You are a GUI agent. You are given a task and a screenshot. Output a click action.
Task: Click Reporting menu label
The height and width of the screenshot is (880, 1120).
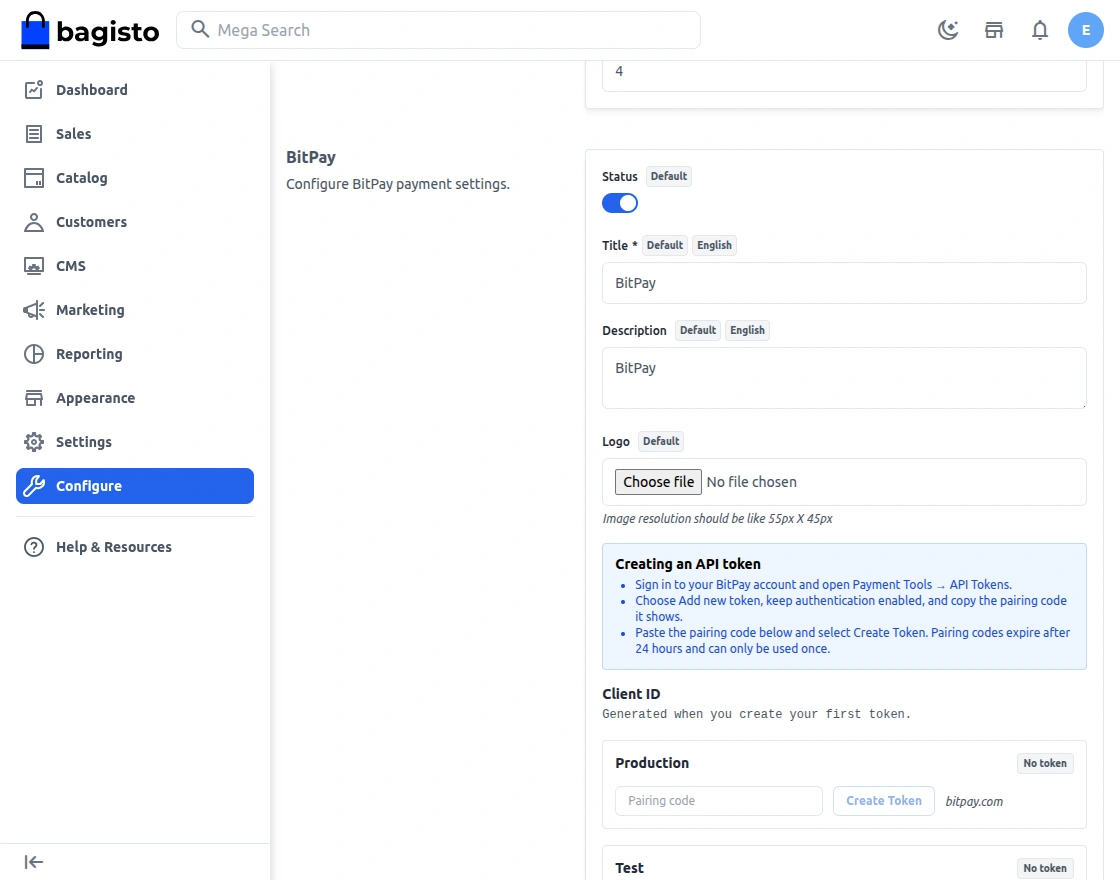[89, 354]
